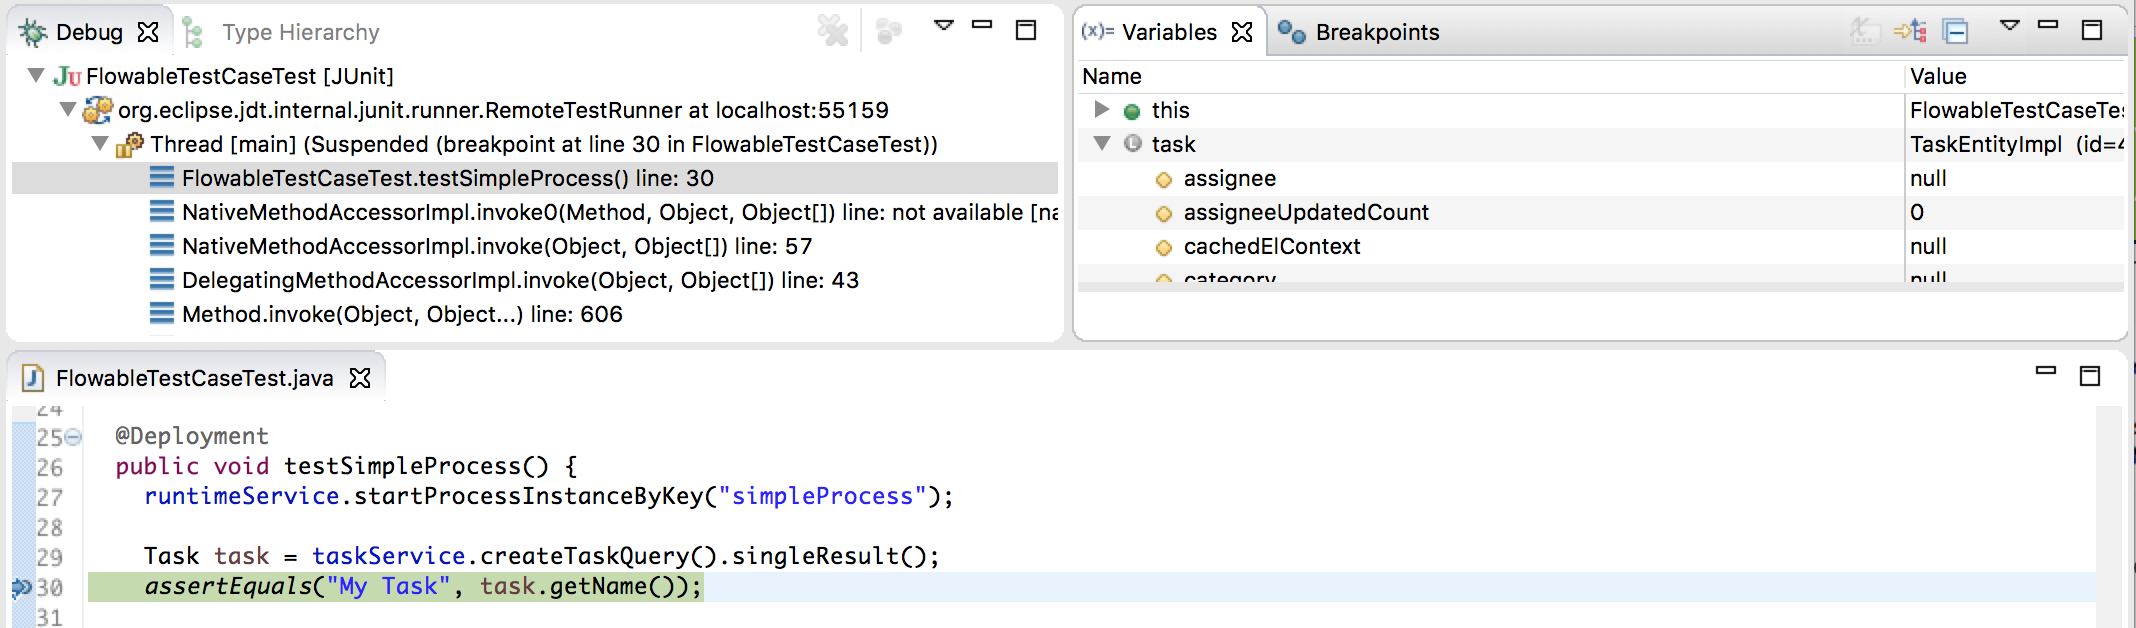Select the assignee field row

1601,178
